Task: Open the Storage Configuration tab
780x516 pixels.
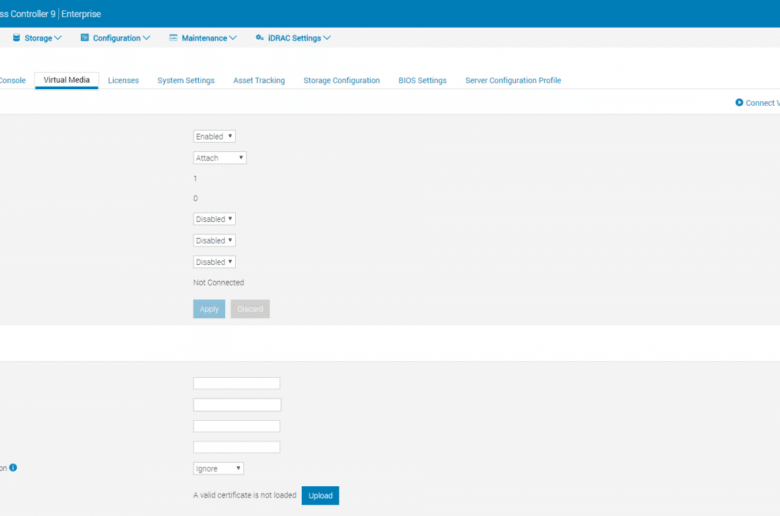Action: (341, 80)
